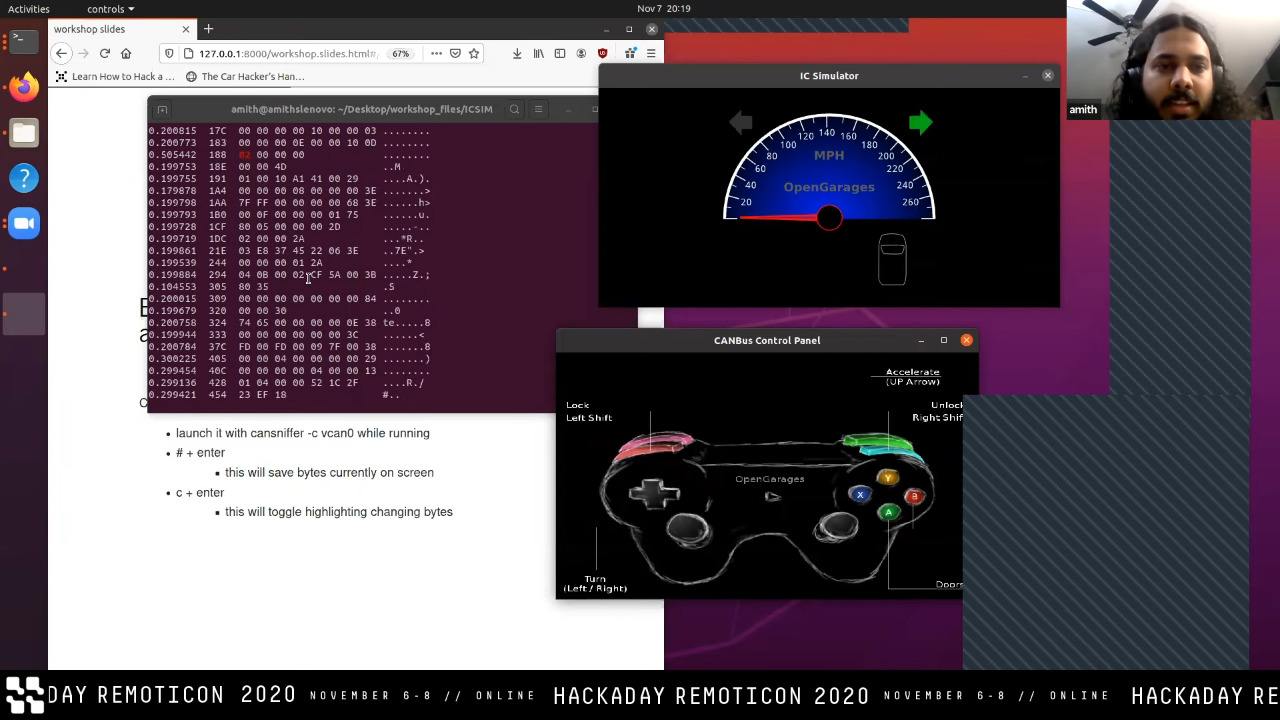Open the Firefox hamburger menu
This screenshot has height=720, width=1280.
pyautogui.click(x=651, y=53)
